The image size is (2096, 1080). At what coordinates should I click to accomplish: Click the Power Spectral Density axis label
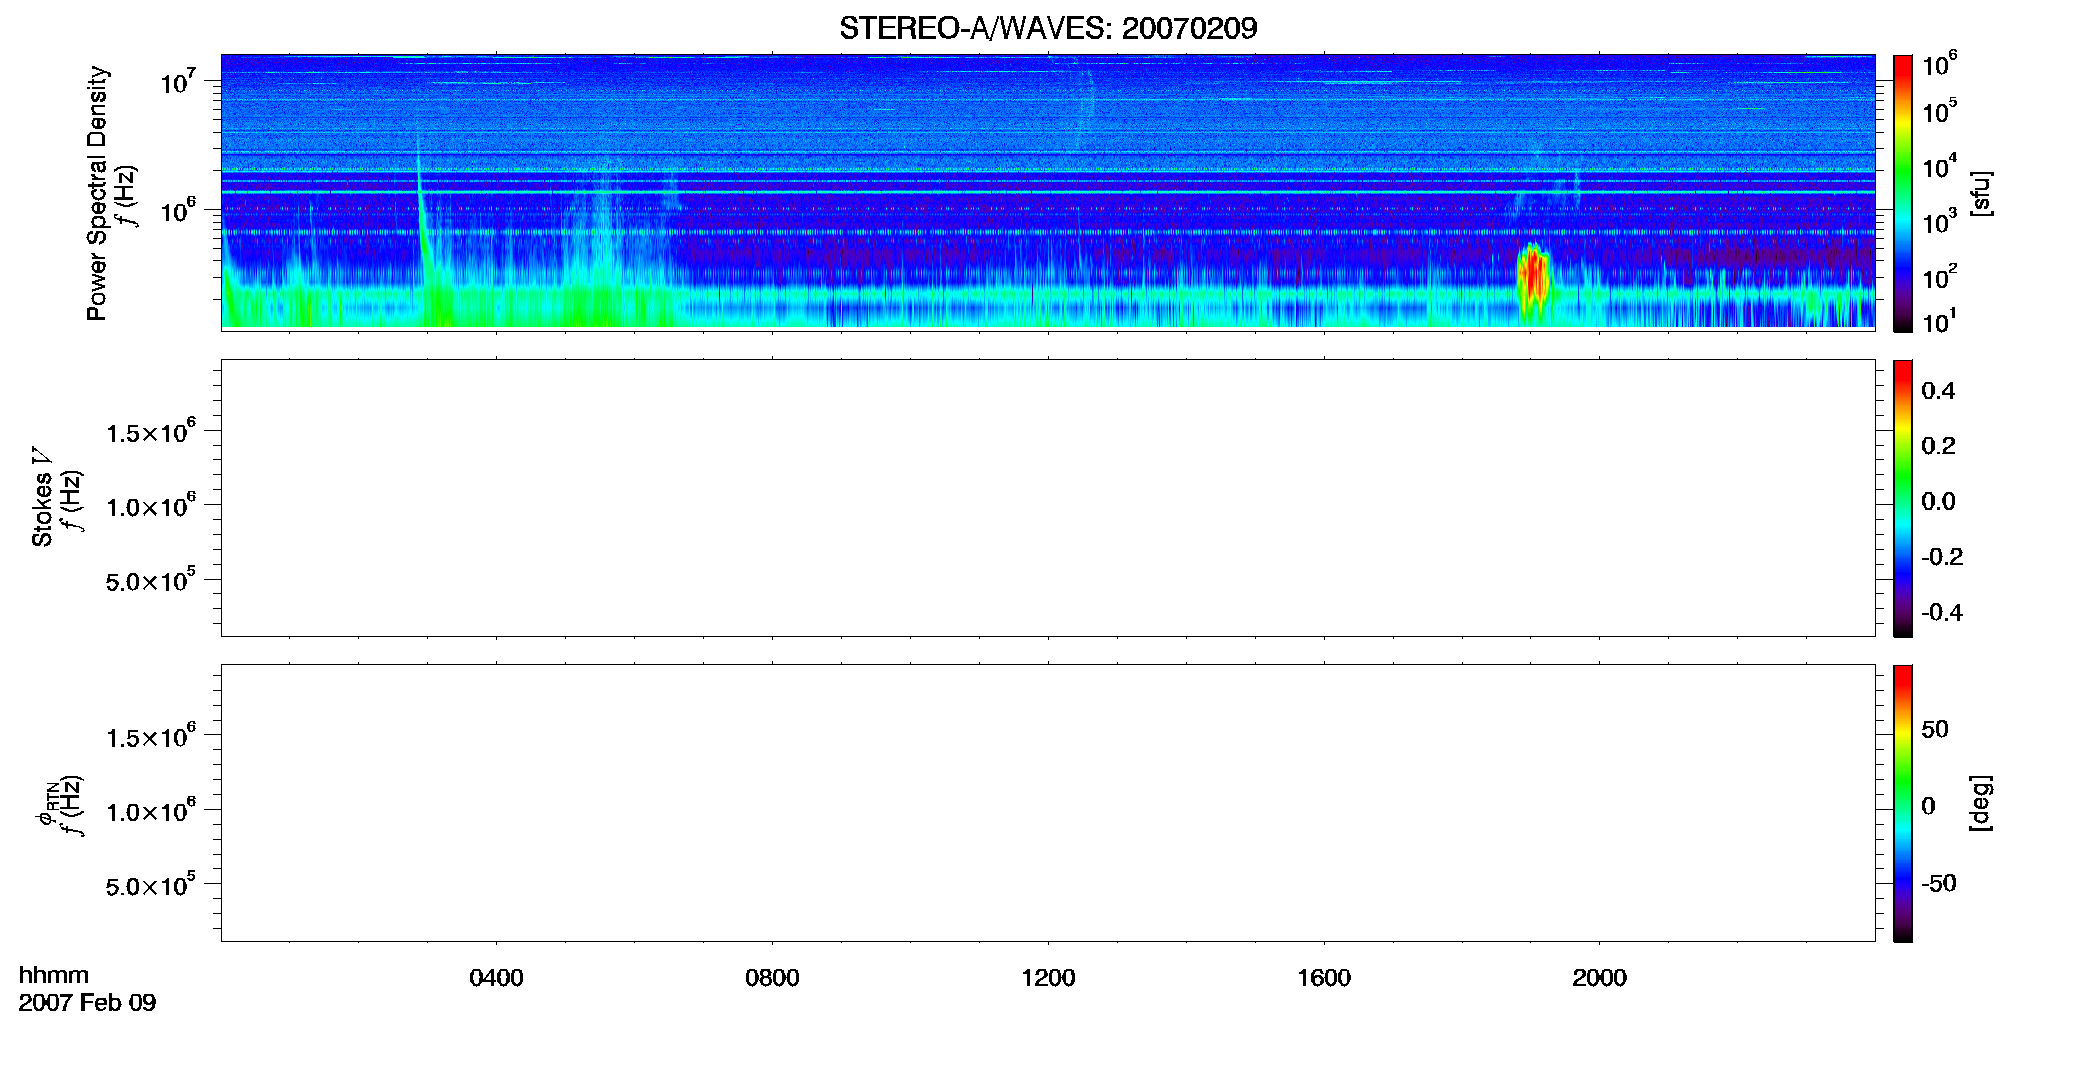pyautogui.click(x=97, y=193)
